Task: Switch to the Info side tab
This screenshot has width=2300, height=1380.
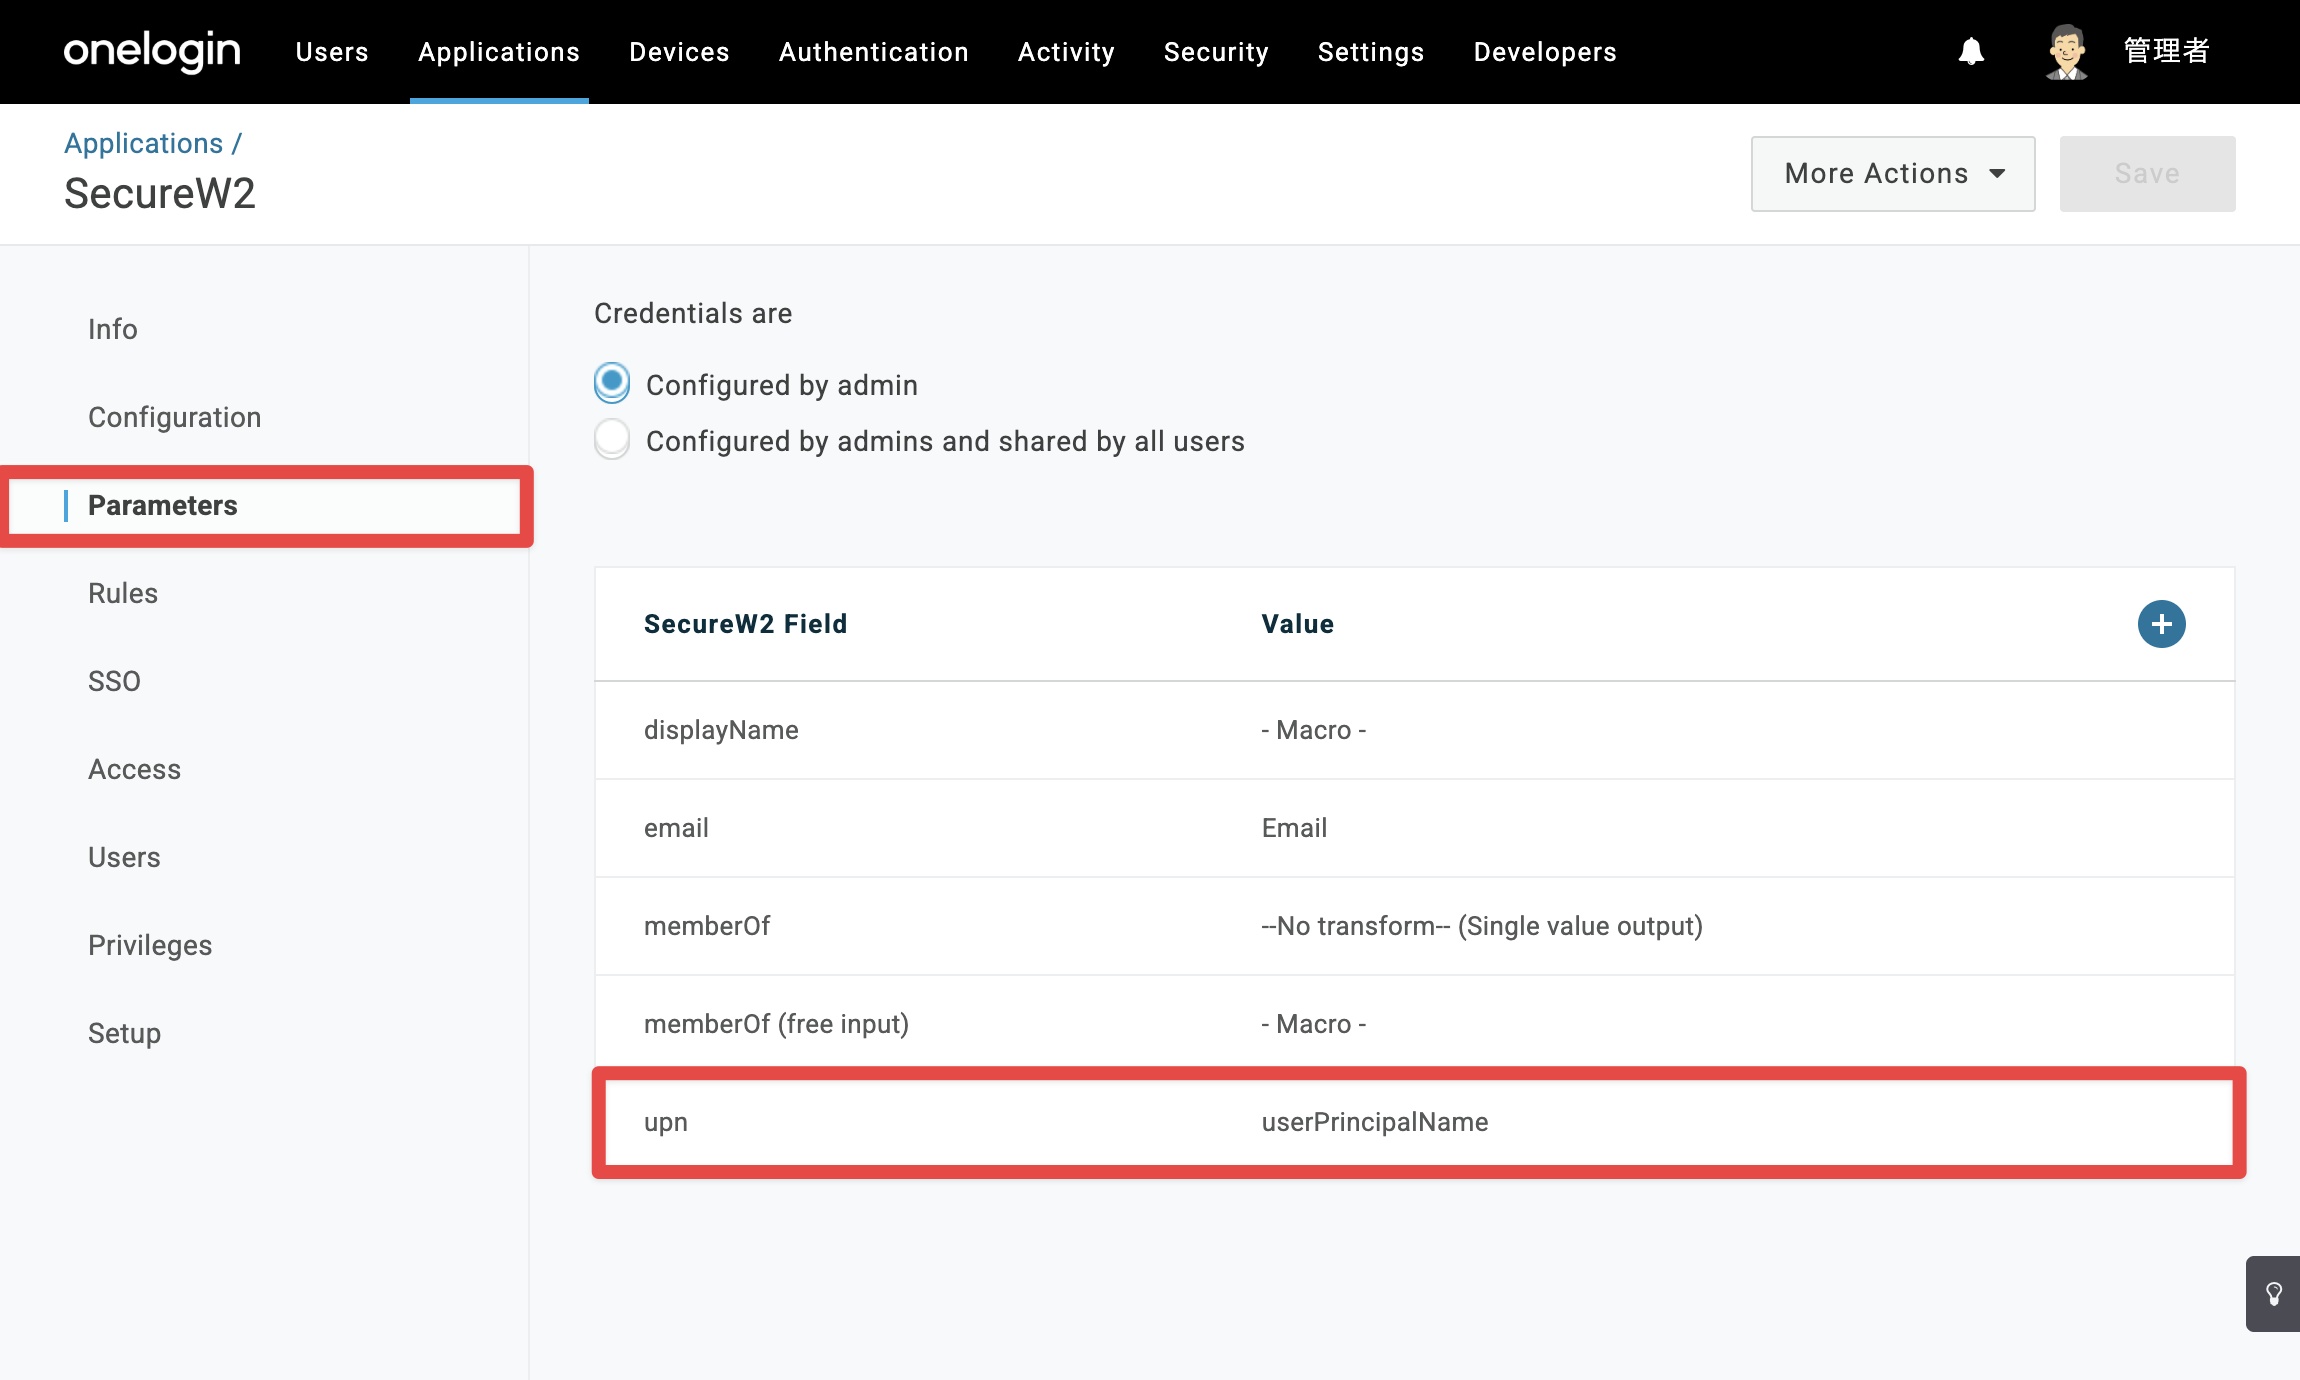Action: [113, 329]
